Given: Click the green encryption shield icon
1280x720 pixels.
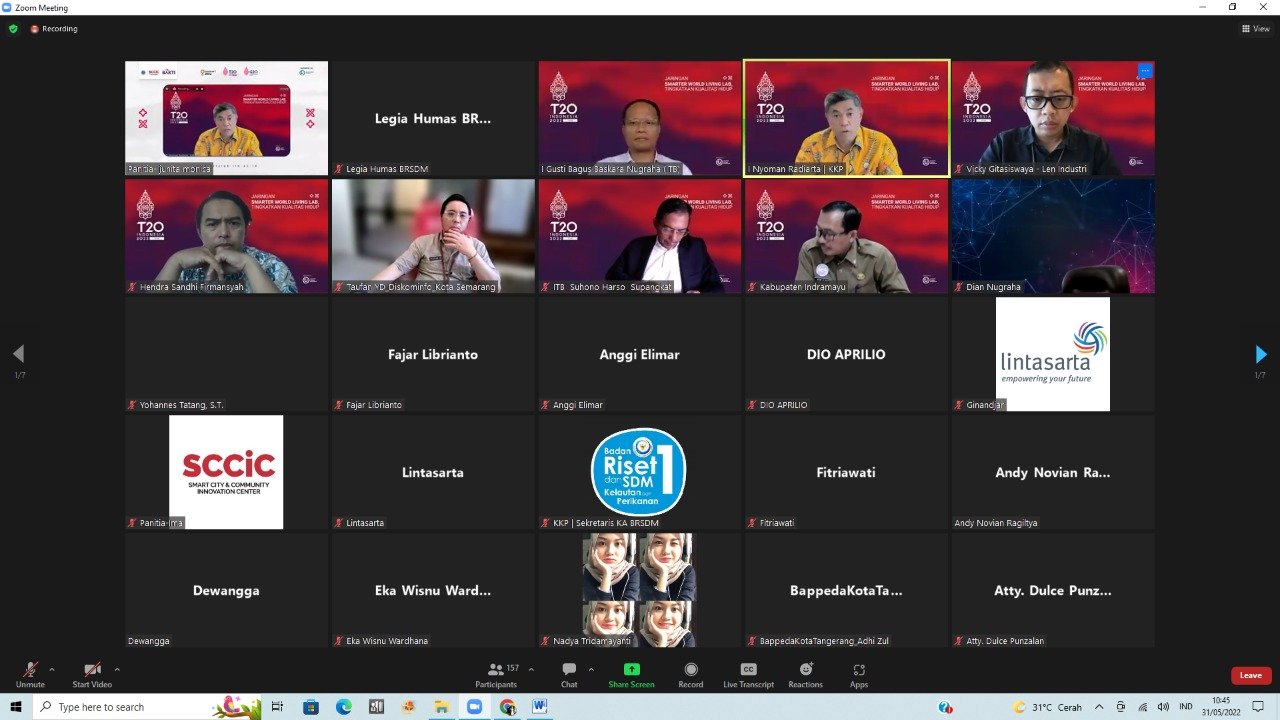Looking at the screenshot, I should (13, 29).
